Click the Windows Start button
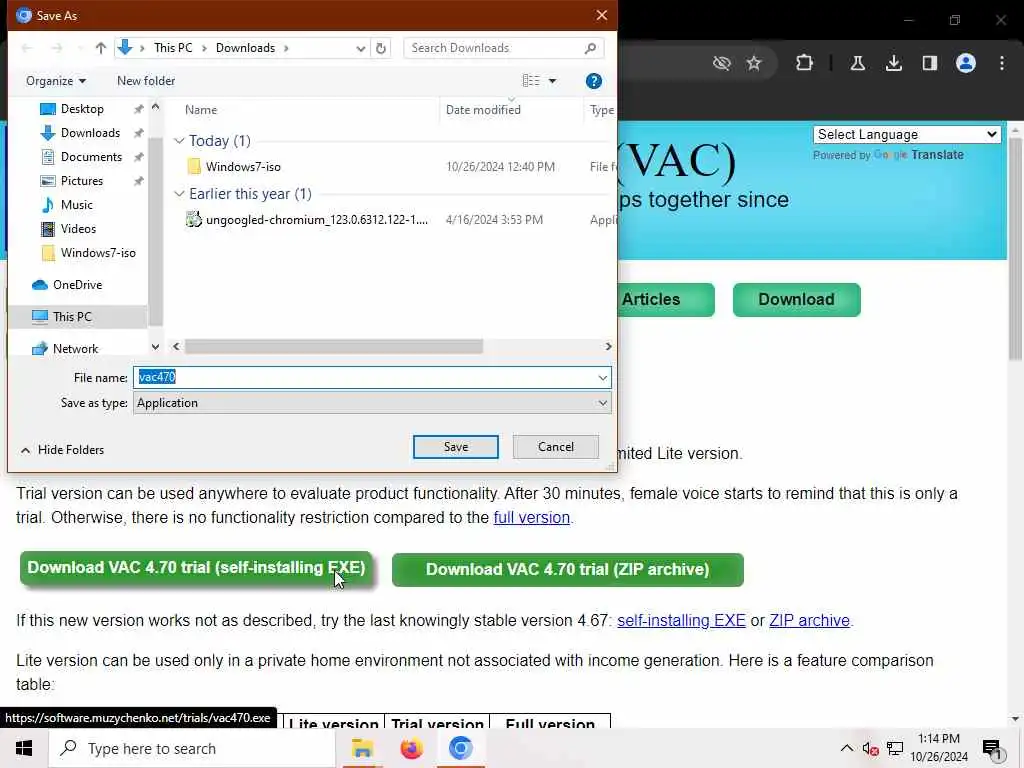Screen dimensions: 1024x768 [24, 748]
